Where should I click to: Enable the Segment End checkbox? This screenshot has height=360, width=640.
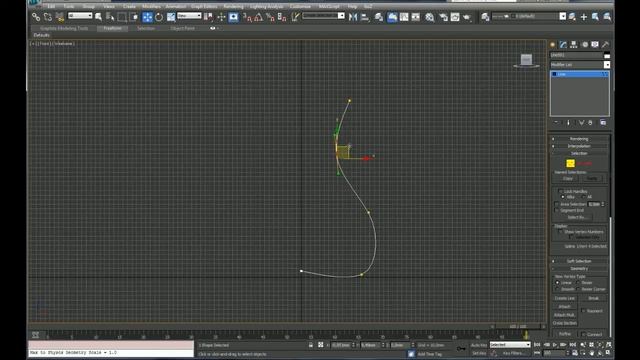pyautogui.click(x=557, y=211)
